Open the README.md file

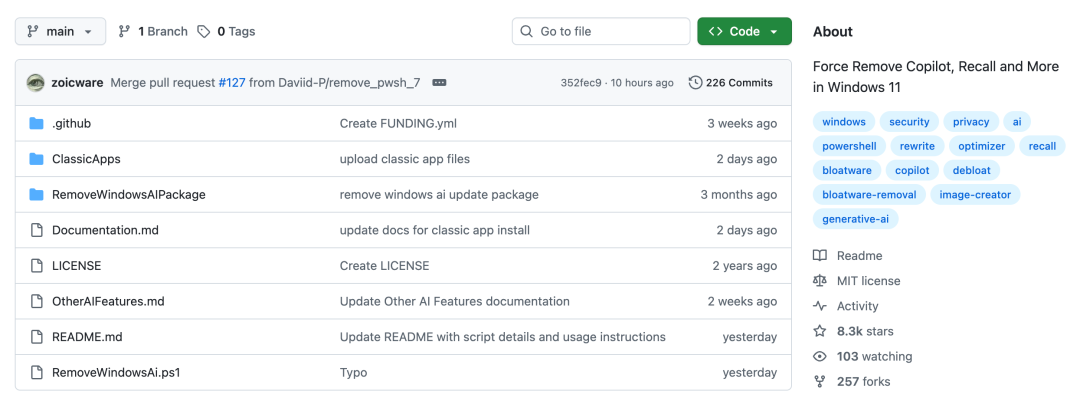(87, 337)
